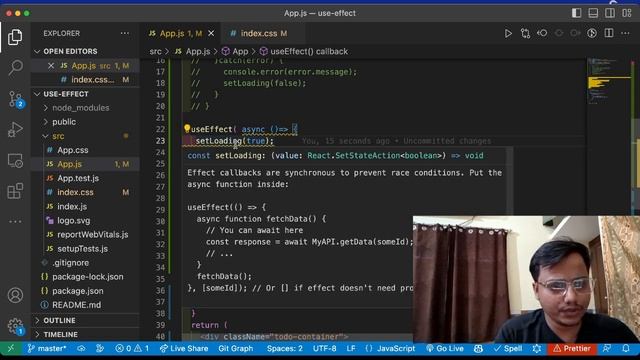Expand the node_modules folder

click(x=85, y=108)
